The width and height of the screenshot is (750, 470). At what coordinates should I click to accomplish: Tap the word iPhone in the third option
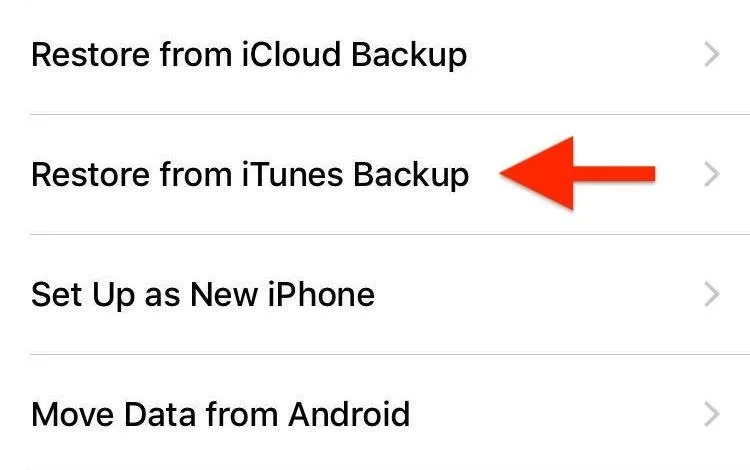[x=321, y=294]
